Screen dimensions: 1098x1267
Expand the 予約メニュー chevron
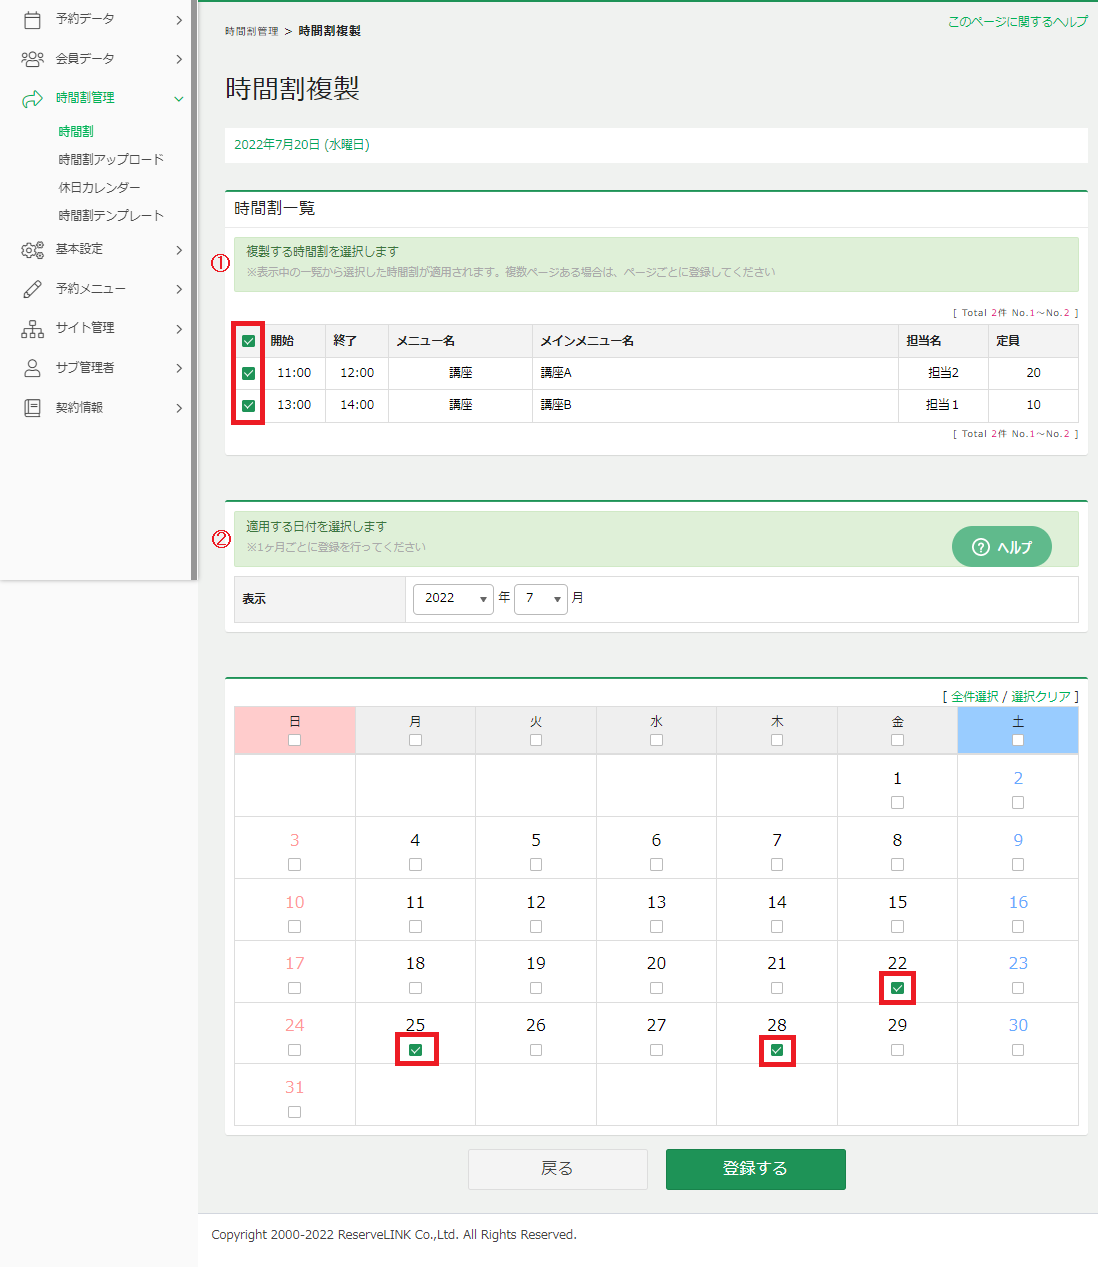coord(179,289)
